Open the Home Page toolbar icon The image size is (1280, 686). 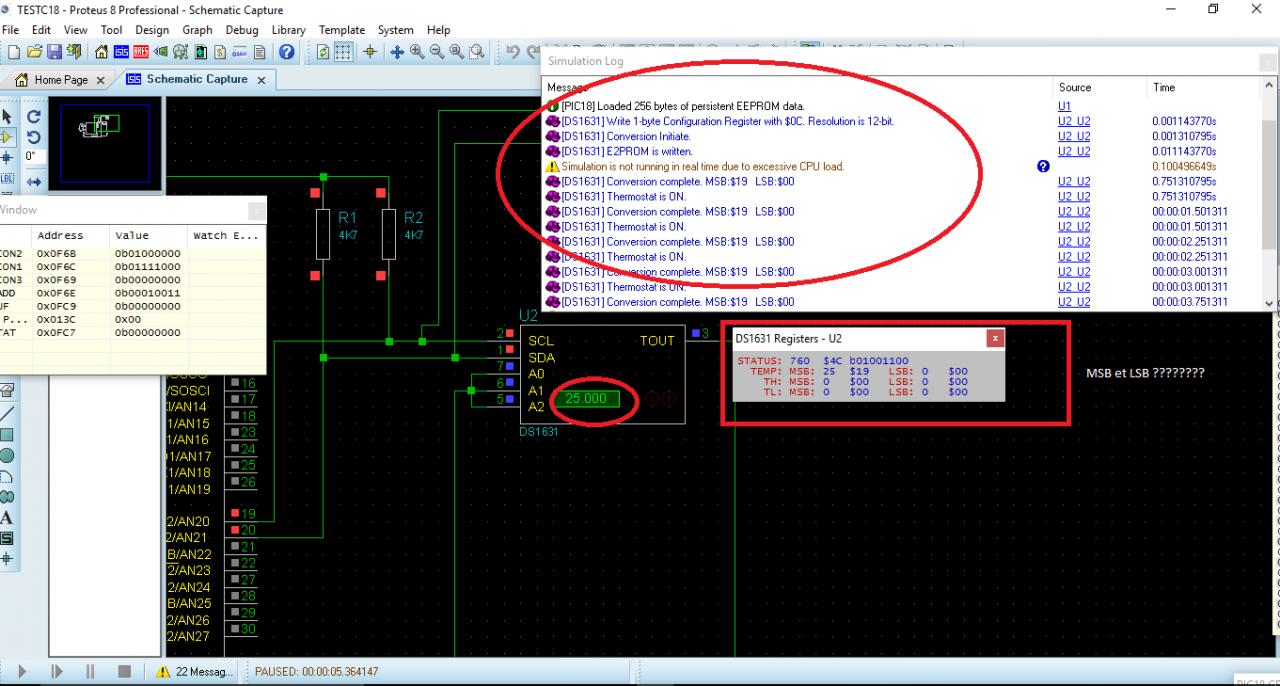[x=101, y=52]
